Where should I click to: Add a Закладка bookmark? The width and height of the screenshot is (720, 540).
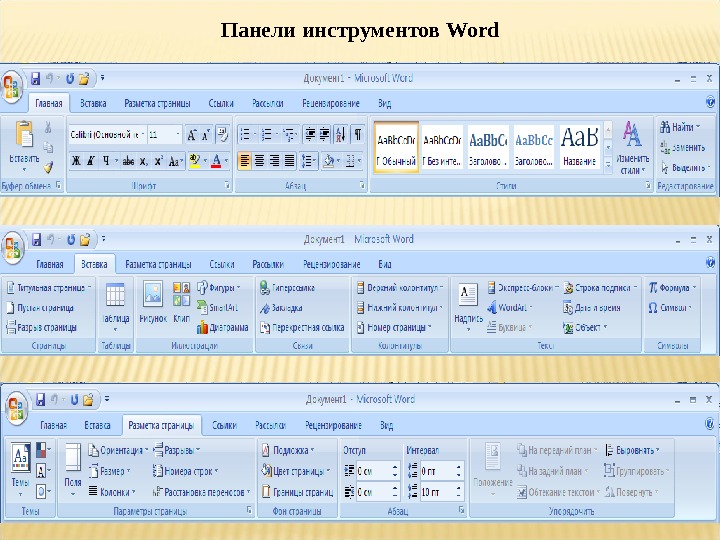click(x=281, y=308)
